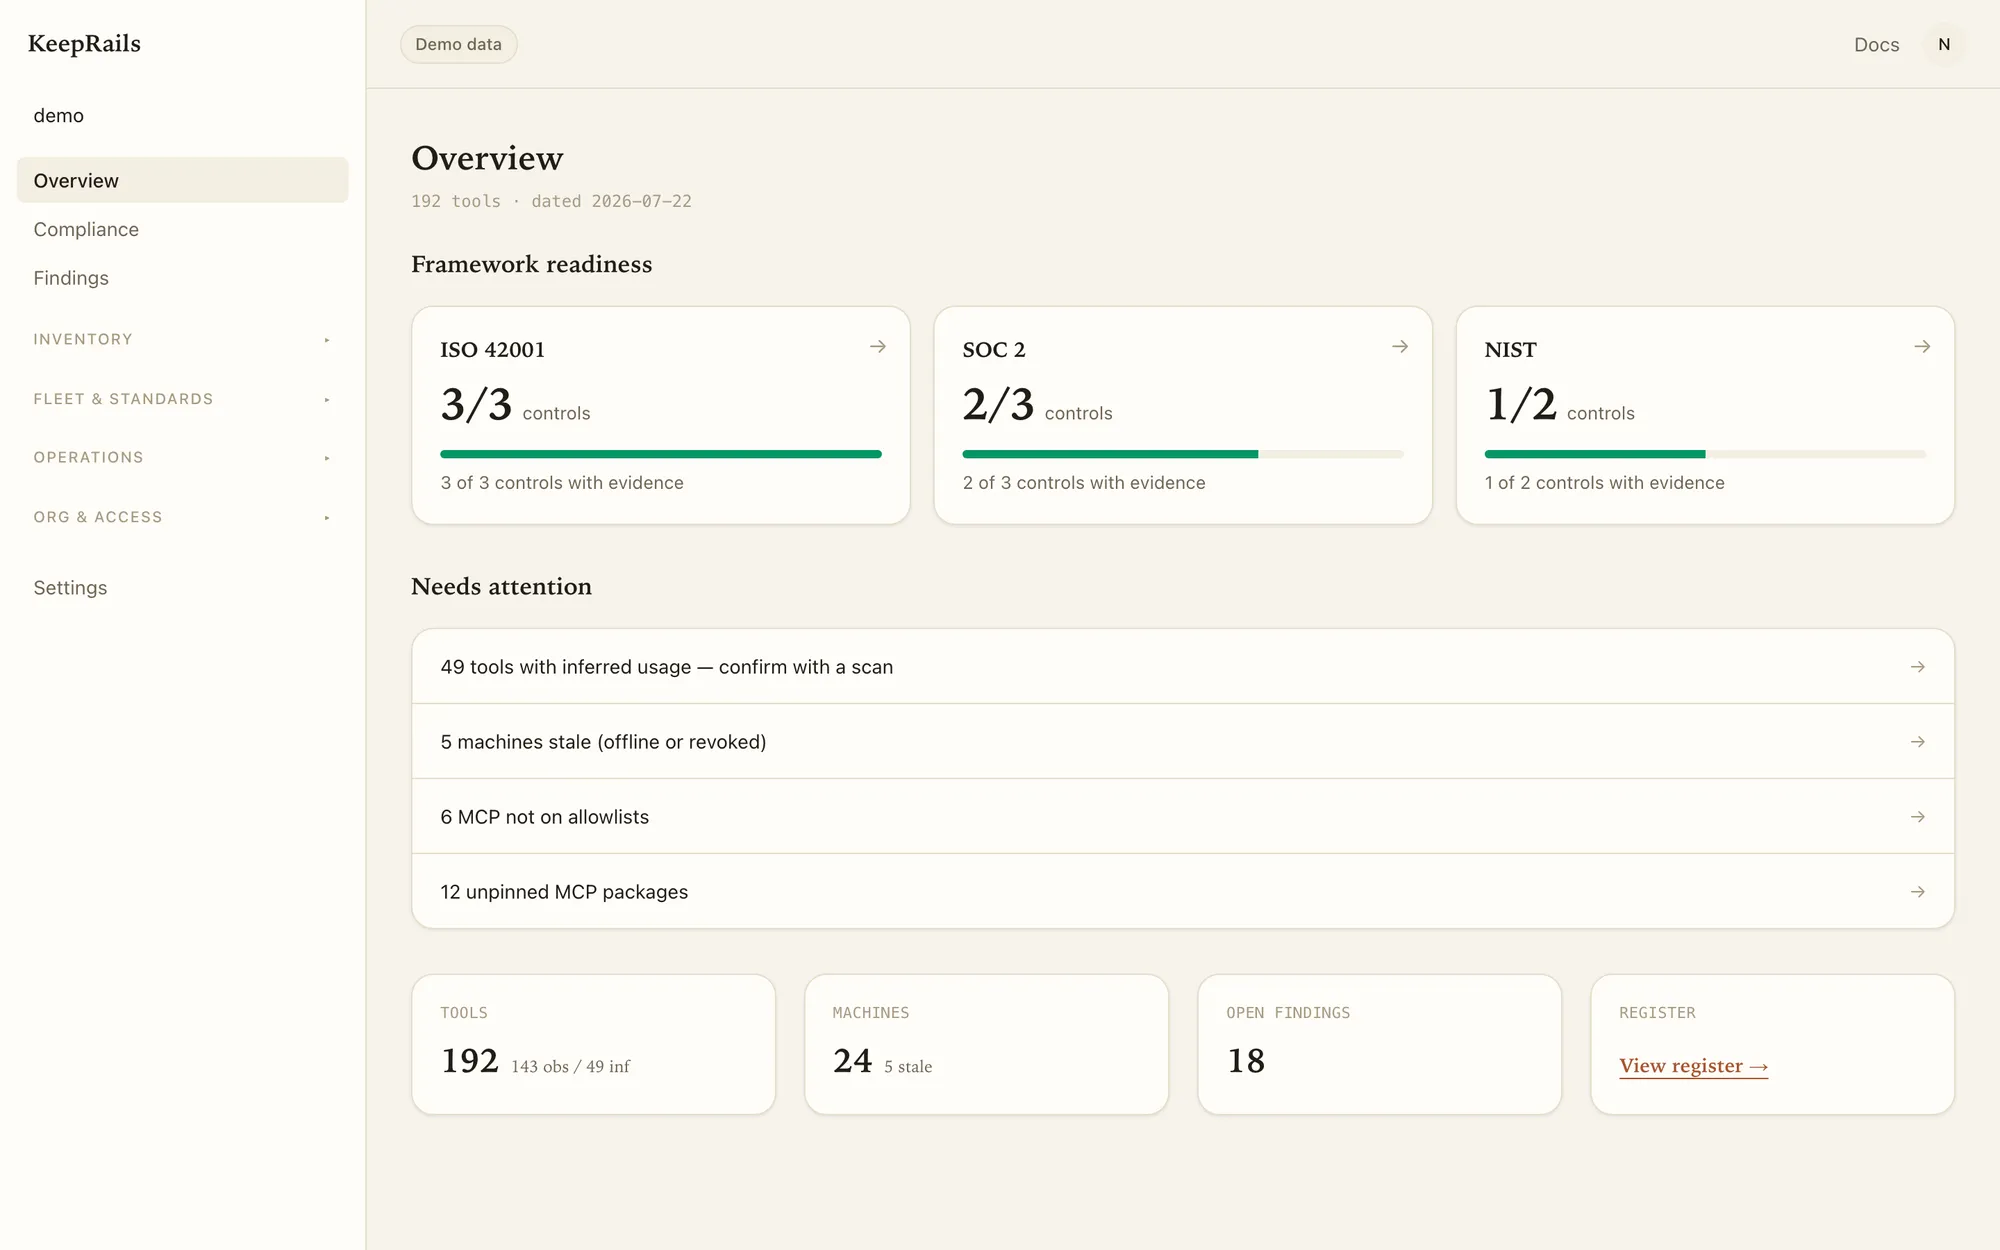Open 12 unpinned MCP packages item

pos(1183,892)
